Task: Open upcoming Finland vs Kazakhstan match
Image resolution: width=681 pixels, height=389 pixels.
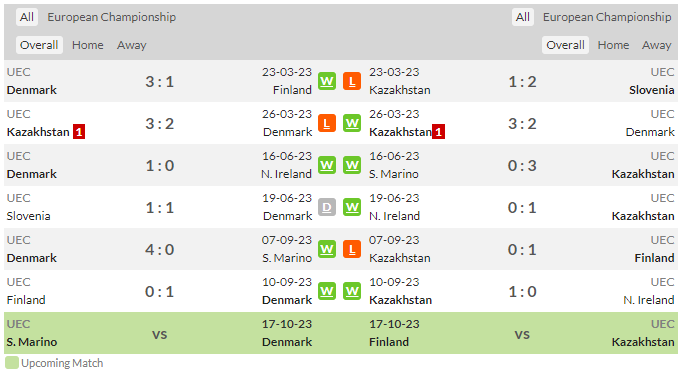Action: [522, 333]
